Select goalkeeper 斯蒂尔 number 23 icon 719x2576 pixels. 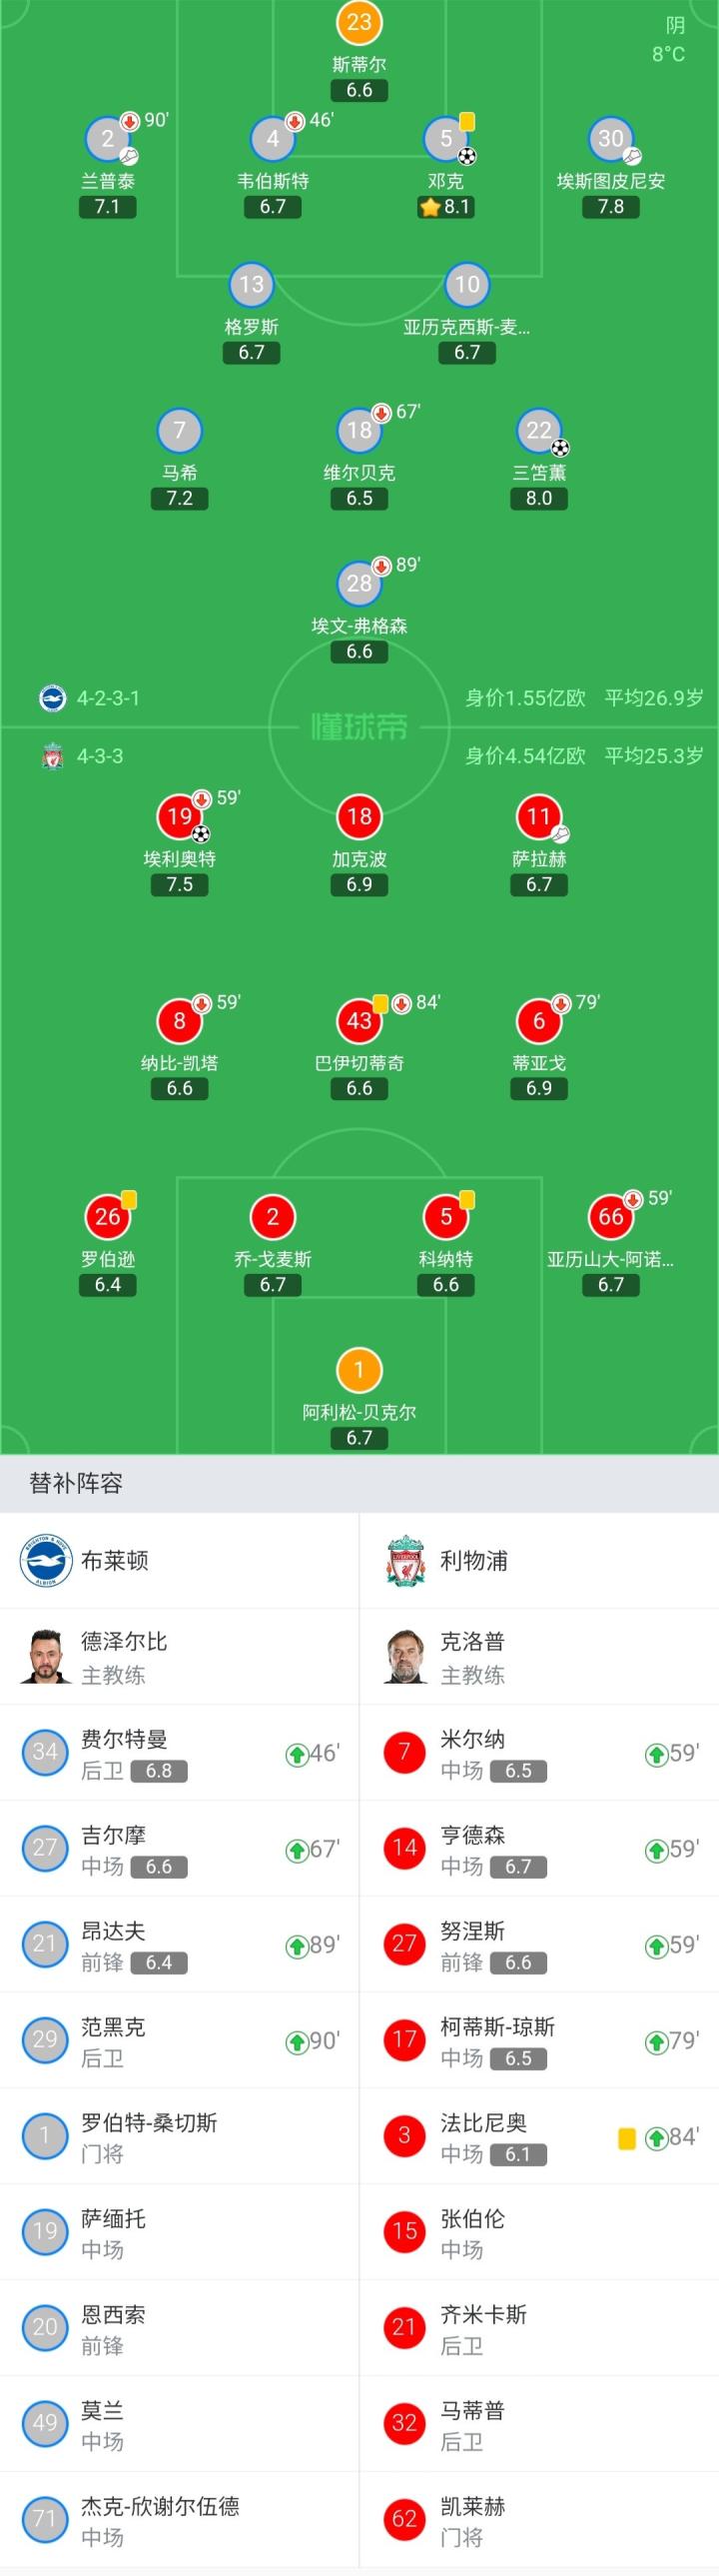[359, 22]
